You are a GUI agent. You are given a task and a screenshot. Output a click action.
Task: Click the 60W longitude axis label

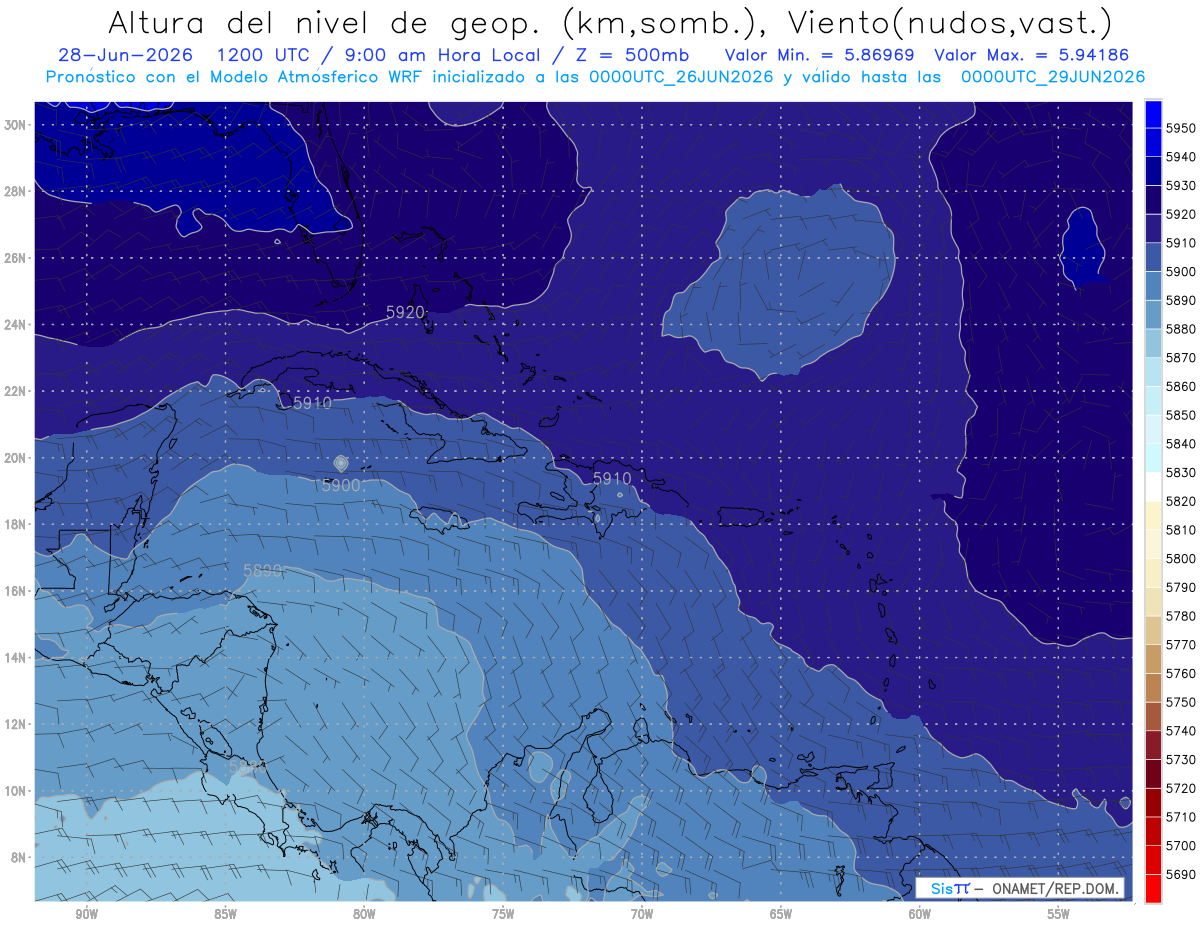920,915
